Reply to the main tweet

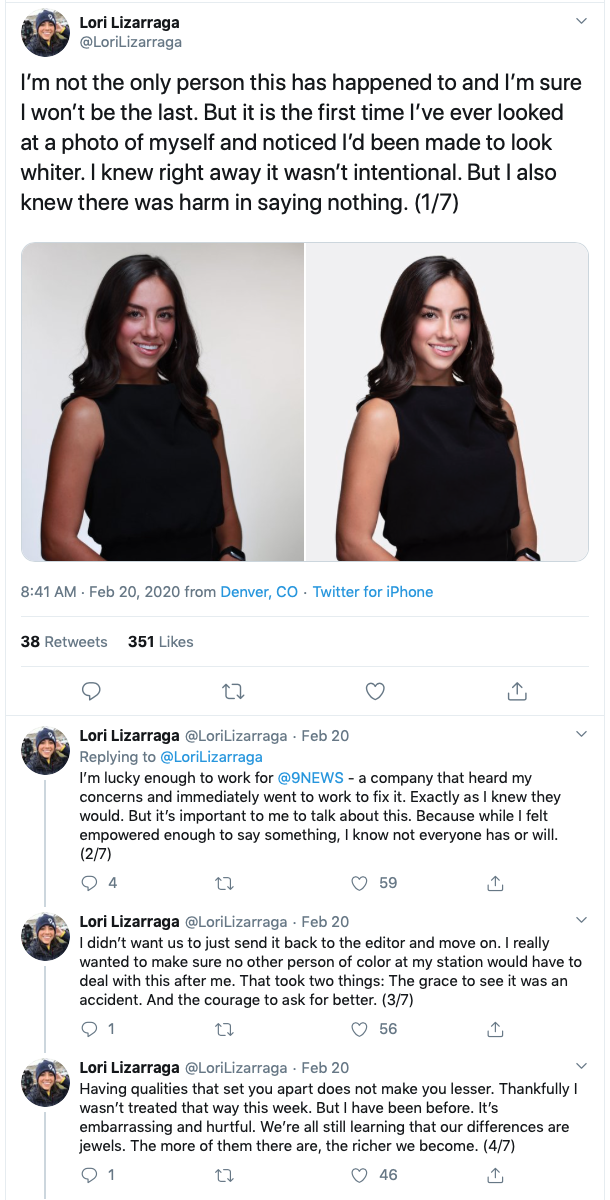[x=91, y=690]
